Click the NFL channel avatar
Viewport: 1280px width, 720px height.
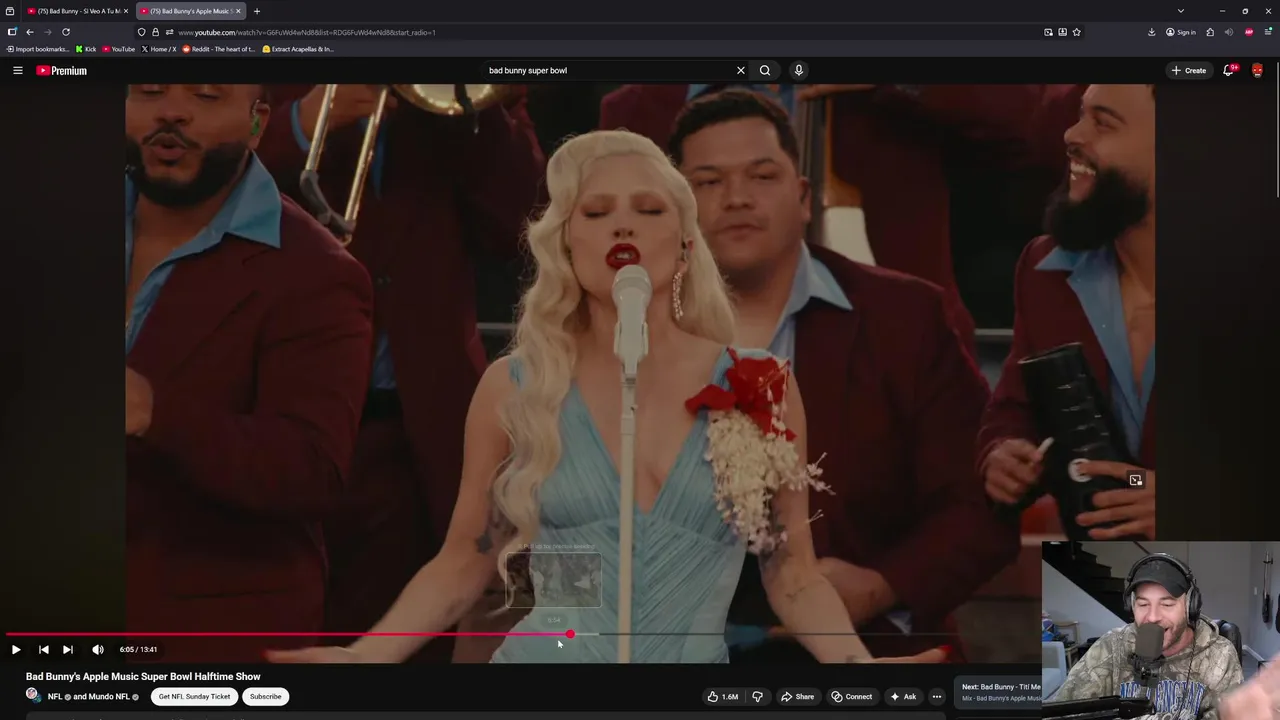click(33, 696)
